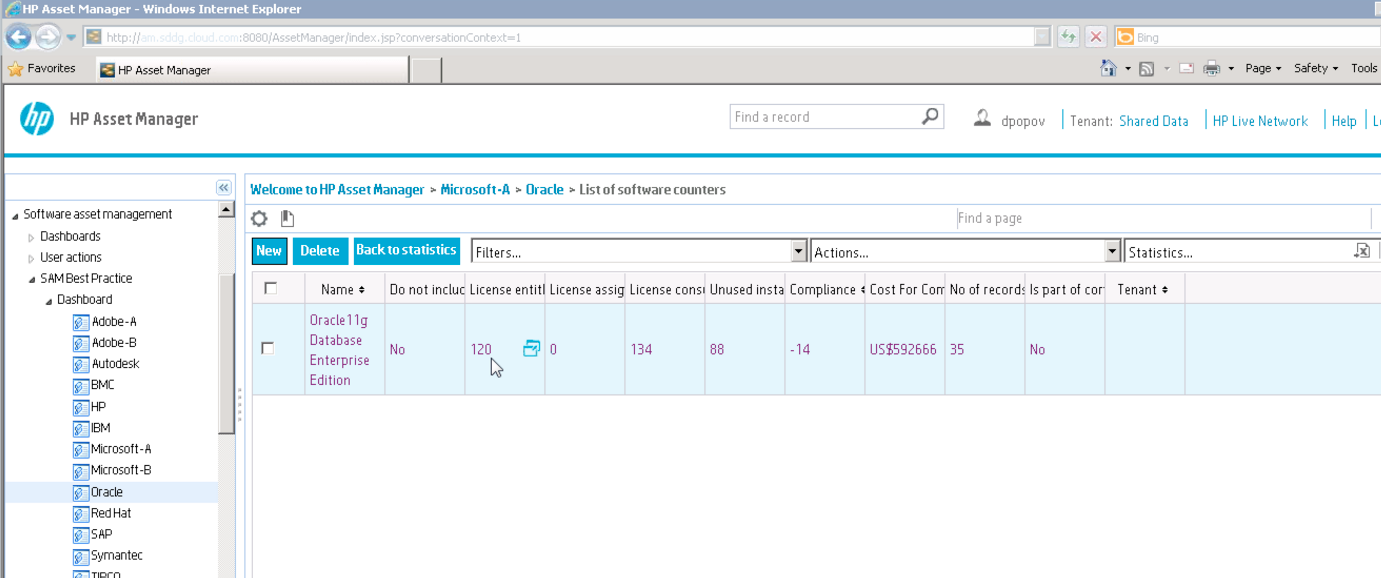
Task: Select the HP item in Dashboard tree
Action: tap(98, 407)
